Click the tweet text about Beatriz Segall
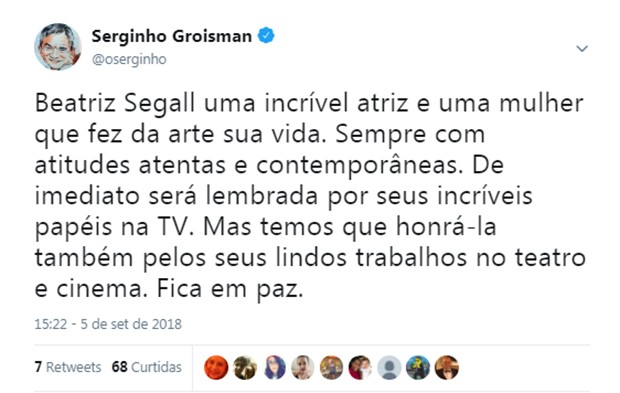The width and height of the screenshot is (620, 393). 310,196
